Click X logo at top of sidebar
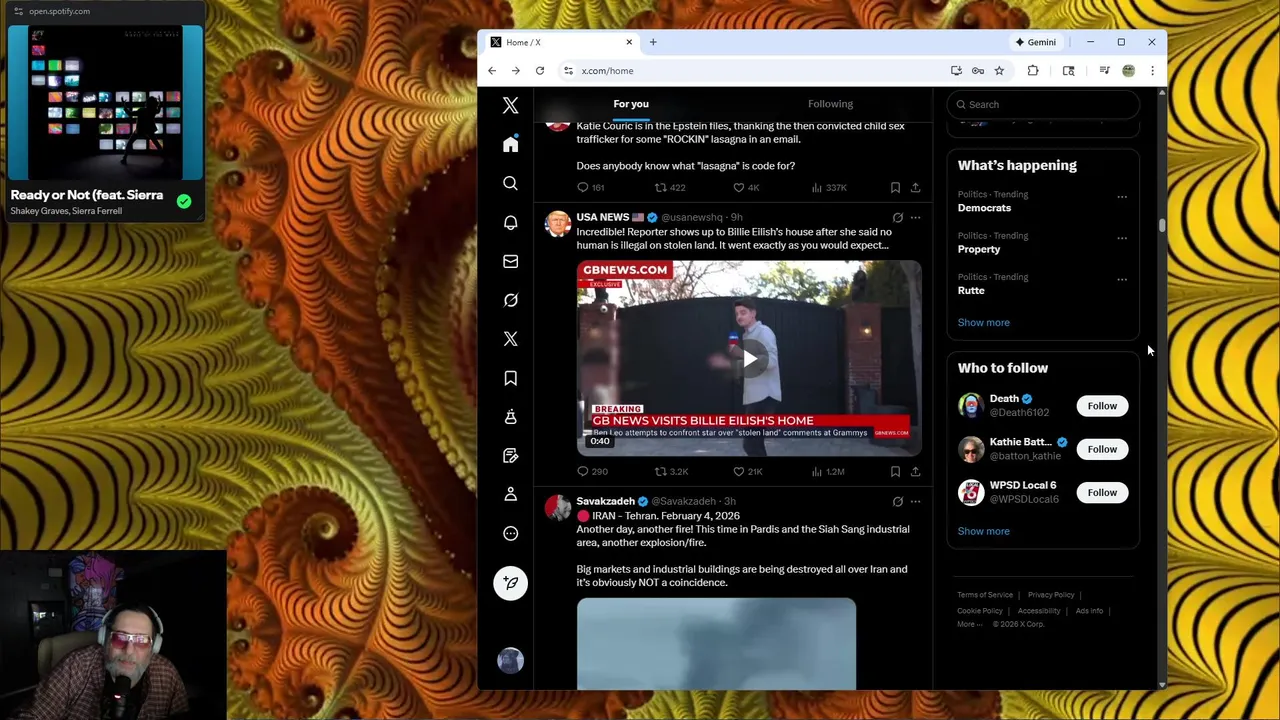 510,105
